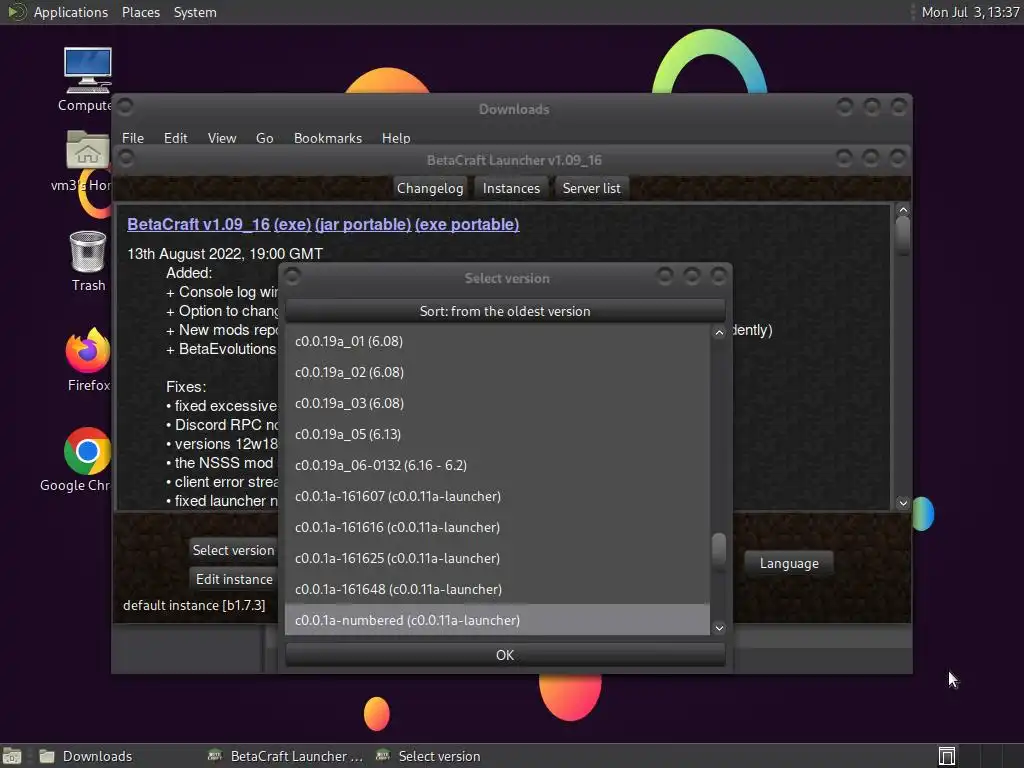Image resolution: width=1024 pixels, height=768 pixels.
Task: Click changelog scrollbar down arrow
Action: (x=903, y=503)
